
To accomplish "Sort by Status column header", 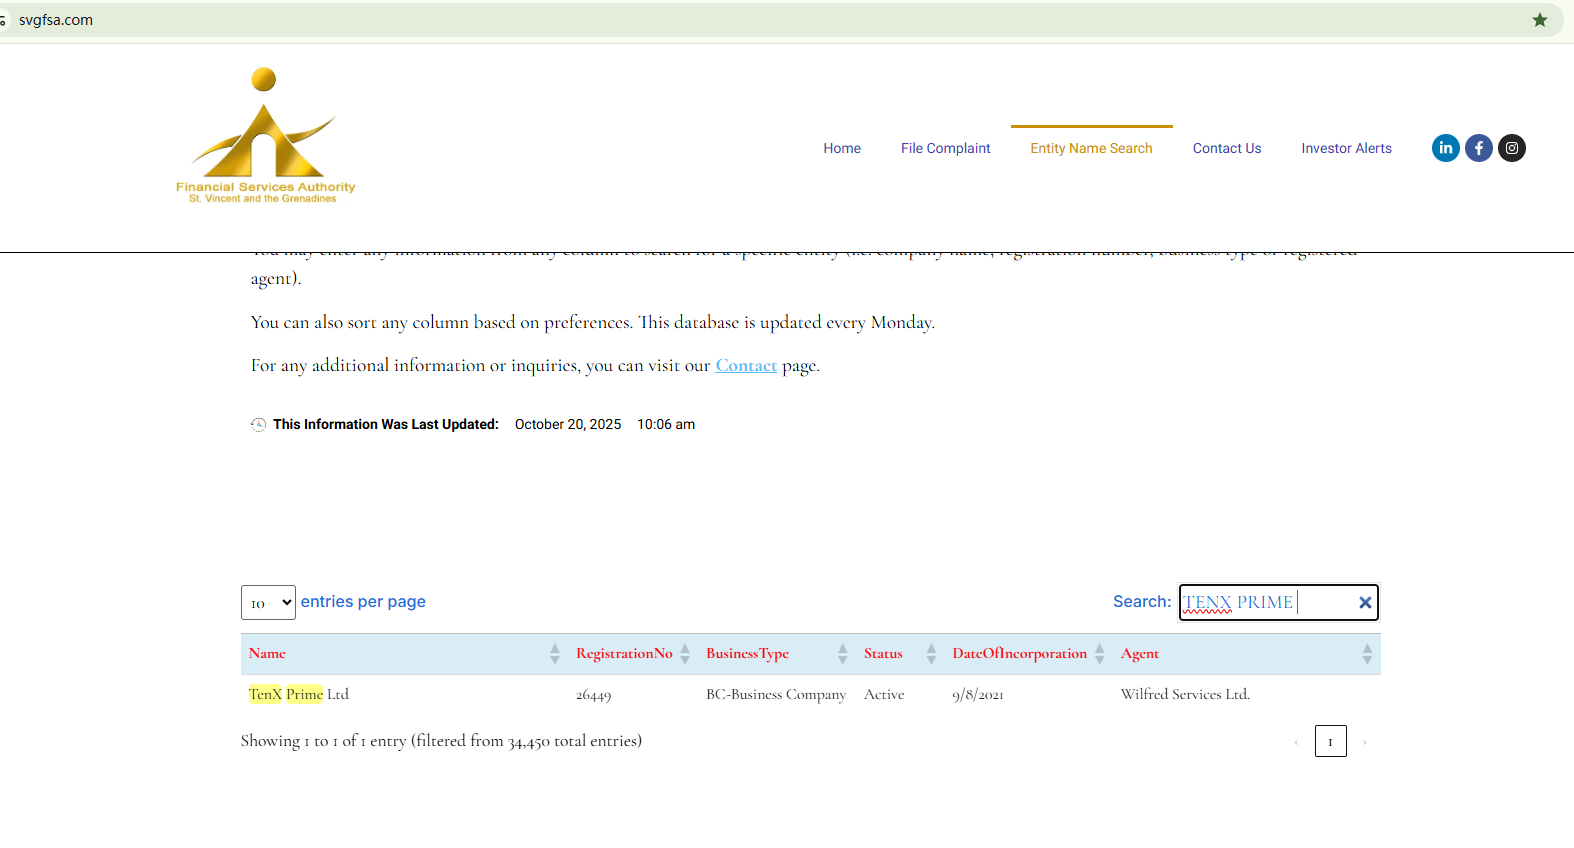I will [x=883, y=654].
